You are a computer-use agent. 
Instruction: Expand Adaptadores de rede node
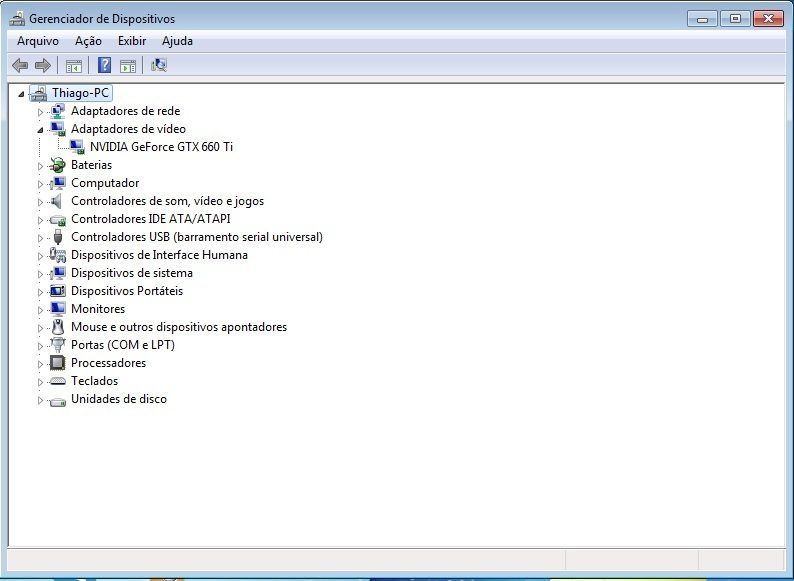pos(41,112)
